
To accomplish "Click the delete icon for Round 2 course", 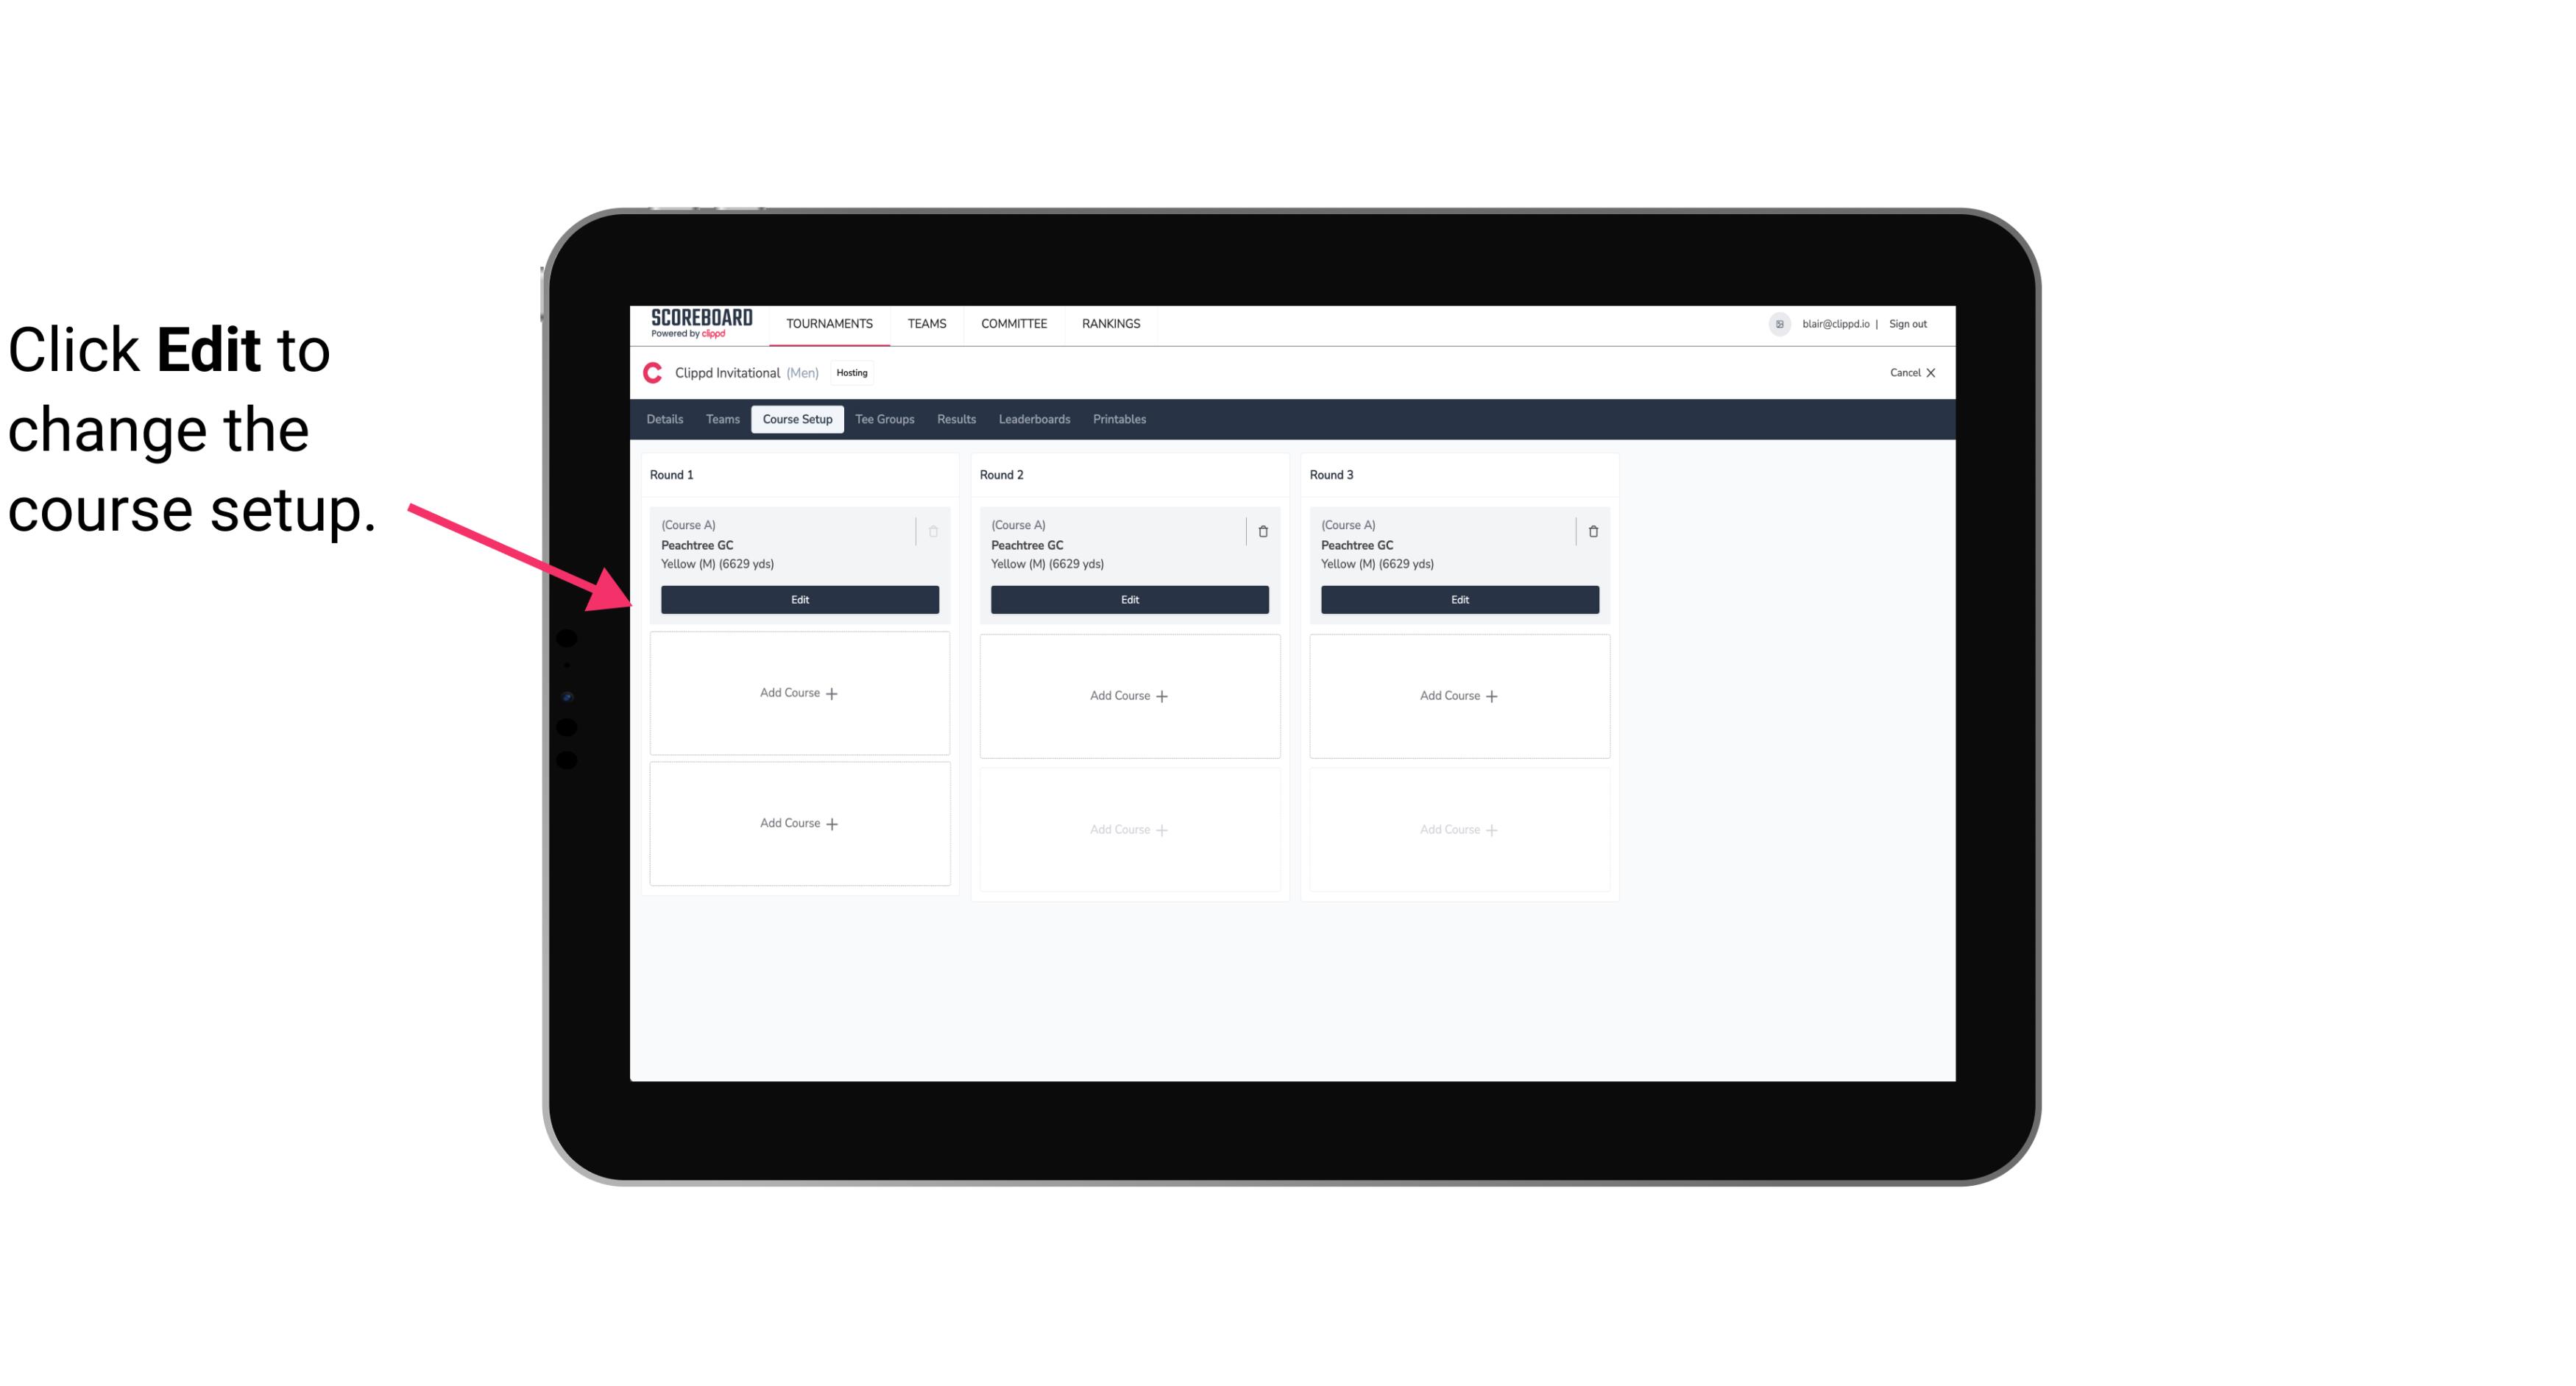I will coord(1262,531).
